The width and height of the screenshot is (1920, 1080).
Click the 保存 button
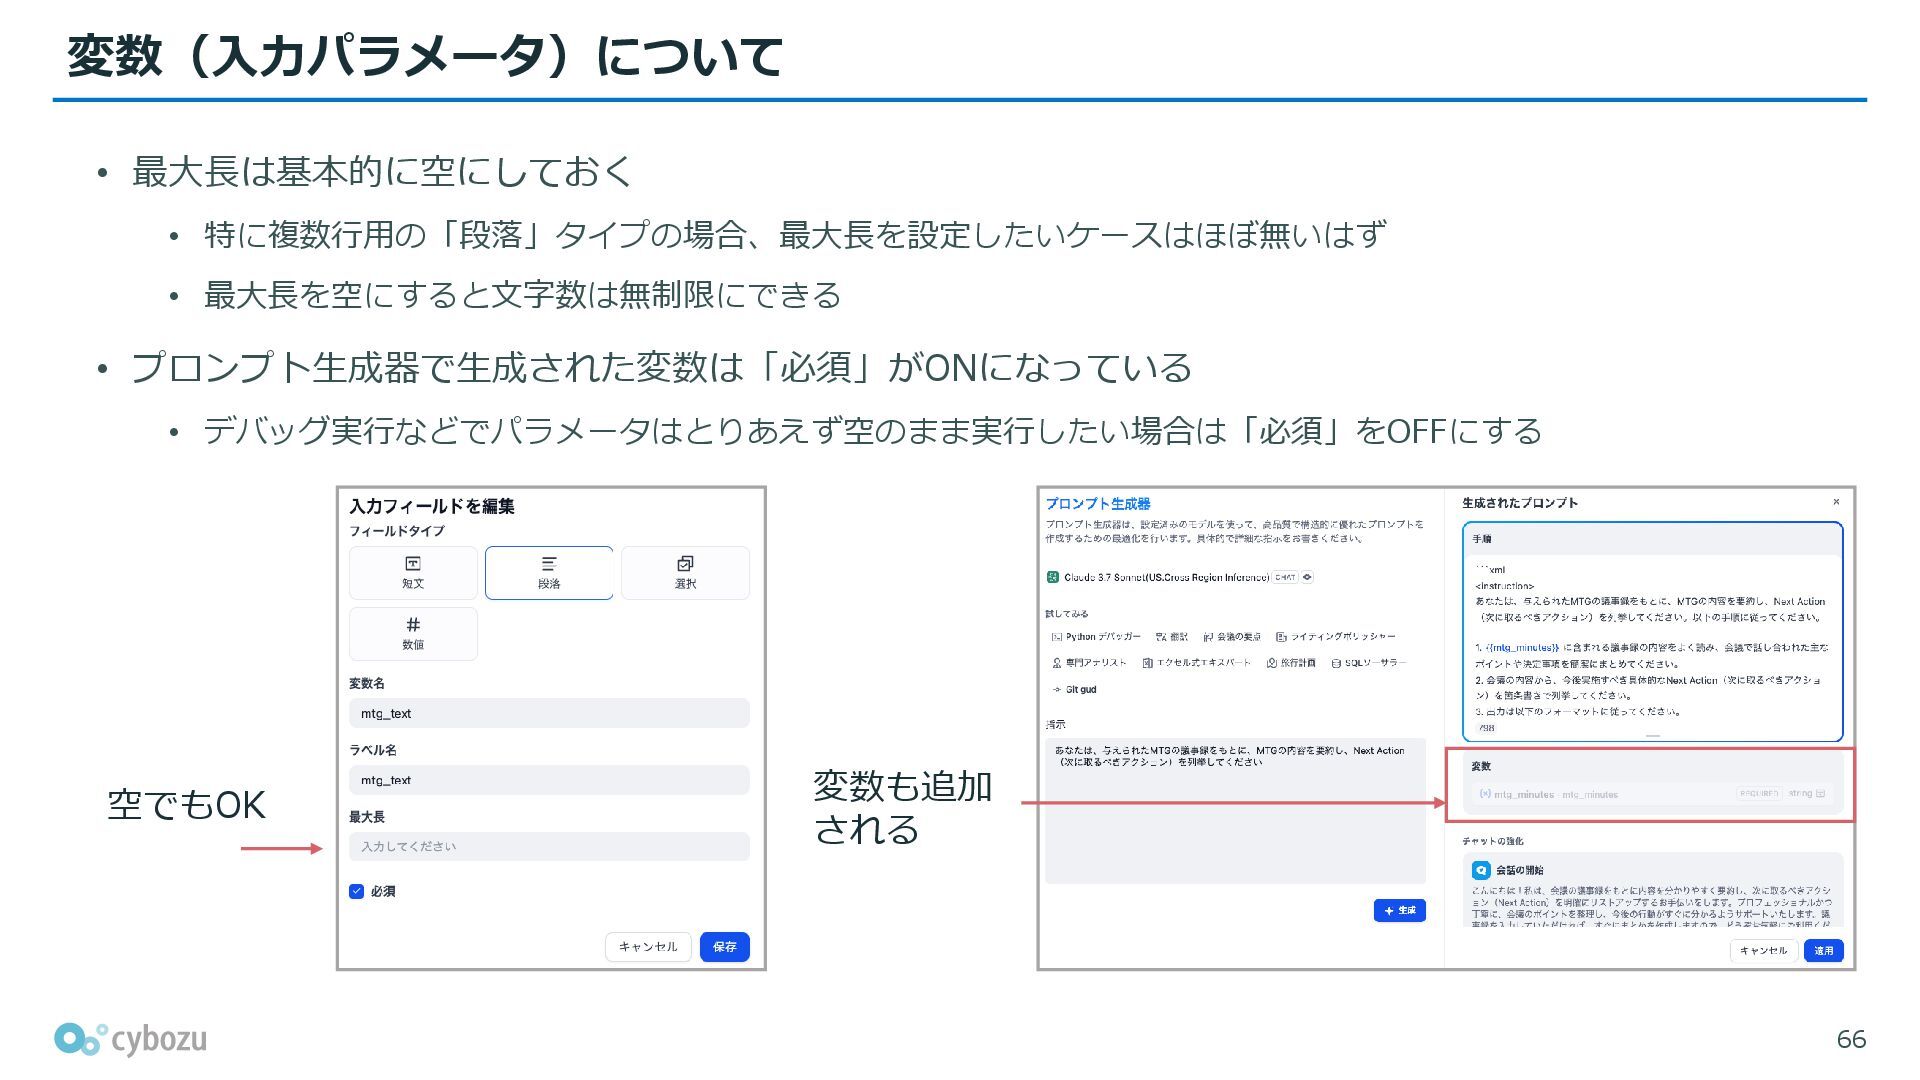click(x=725, y=947)
